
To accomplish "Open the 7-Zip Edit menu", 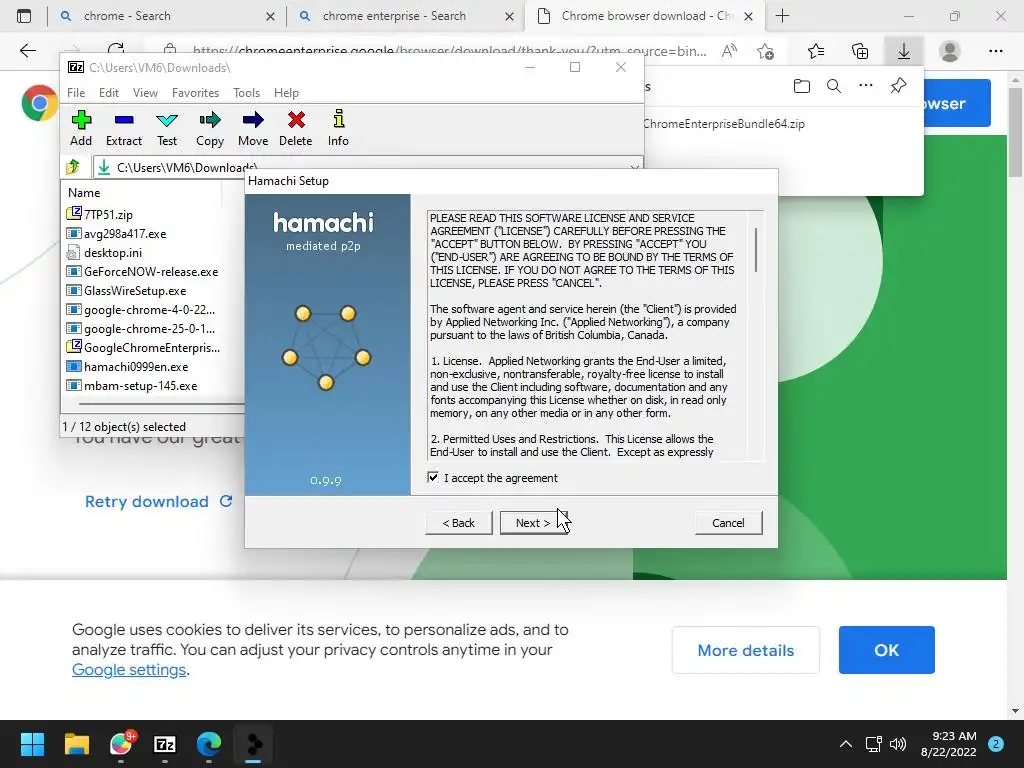I will point(108,93).
